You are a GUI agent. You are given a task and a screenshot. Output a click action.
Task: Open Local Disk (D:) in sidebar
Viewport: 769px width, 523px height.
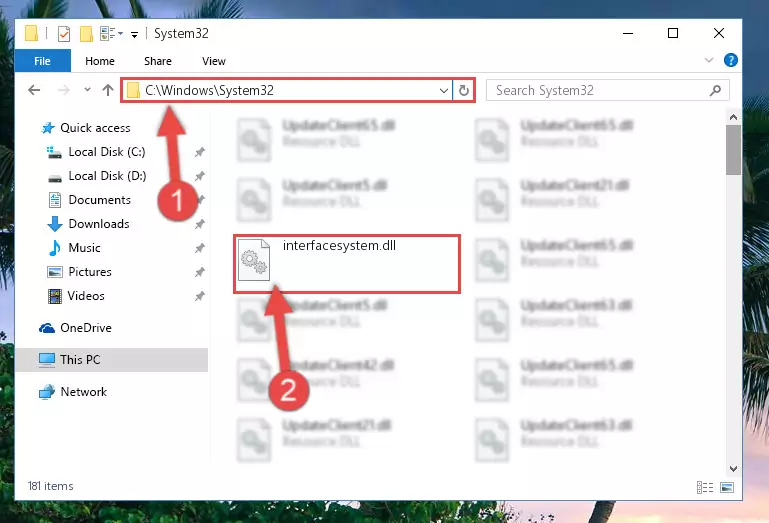click(107, 176)
